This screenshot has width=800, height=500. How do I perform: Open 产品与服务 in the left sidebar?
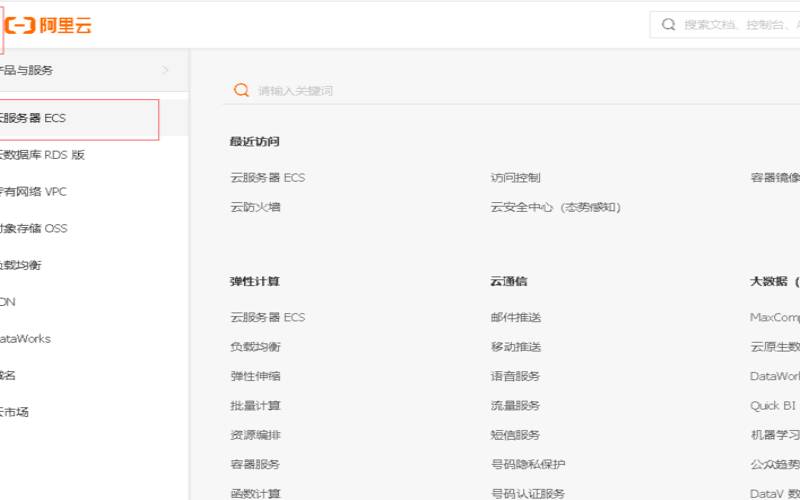[x=94, y=70]
